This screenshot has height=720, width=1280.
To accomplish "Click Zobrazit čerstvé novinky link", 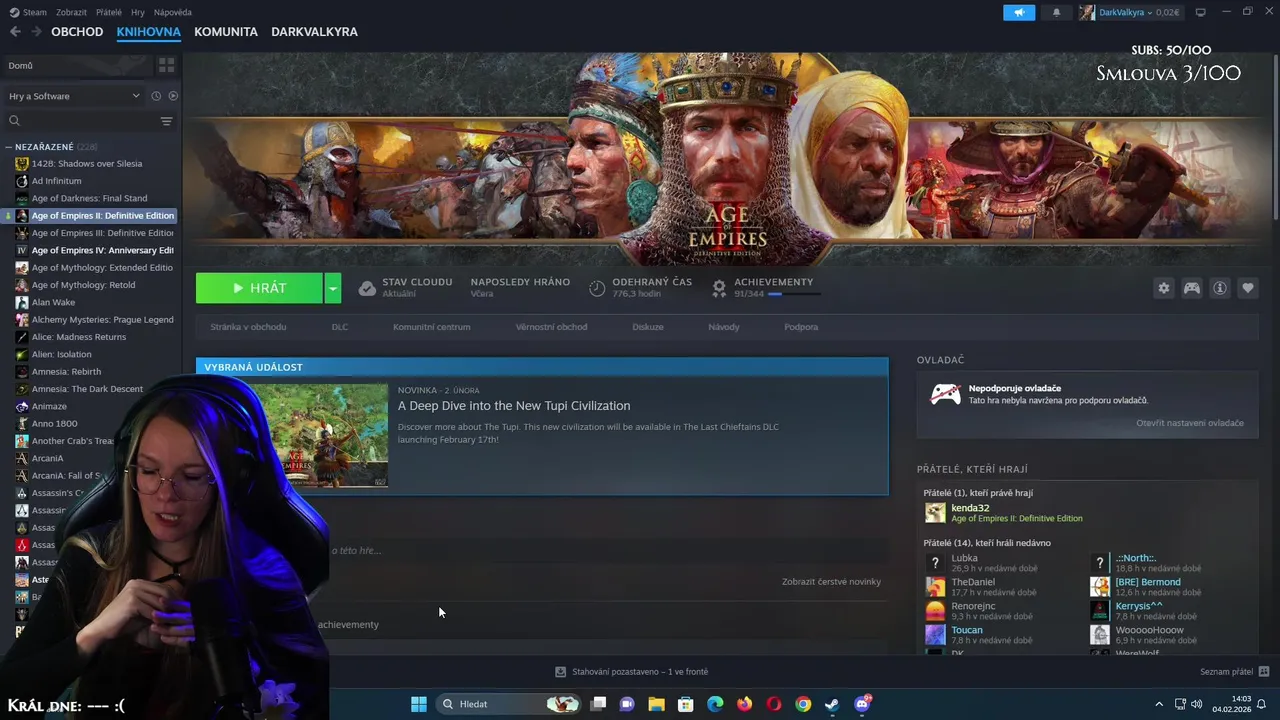I will point(831,581).
